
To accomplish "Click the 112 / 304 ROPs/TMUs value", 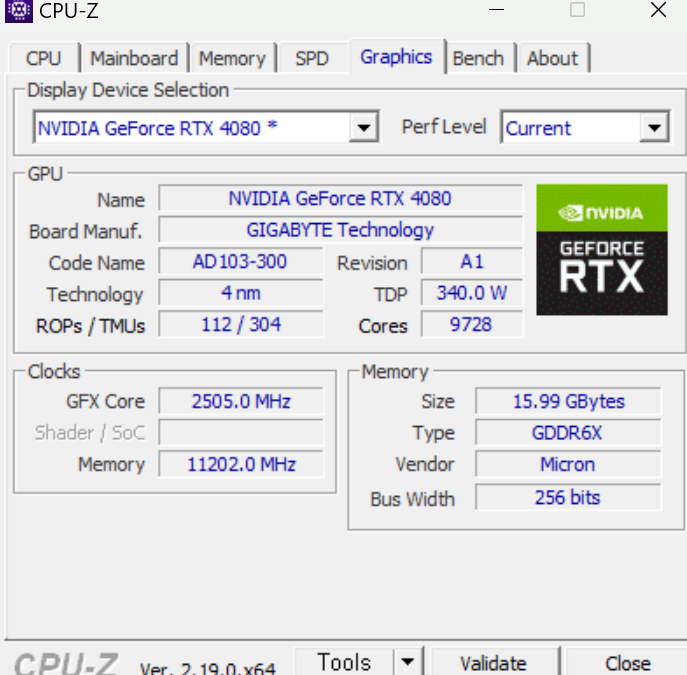I will tap(241, 325).
